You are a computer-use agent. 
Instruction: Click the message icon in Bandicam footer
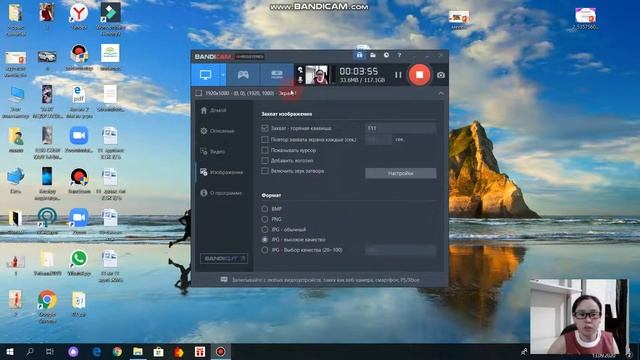(224, 280)
